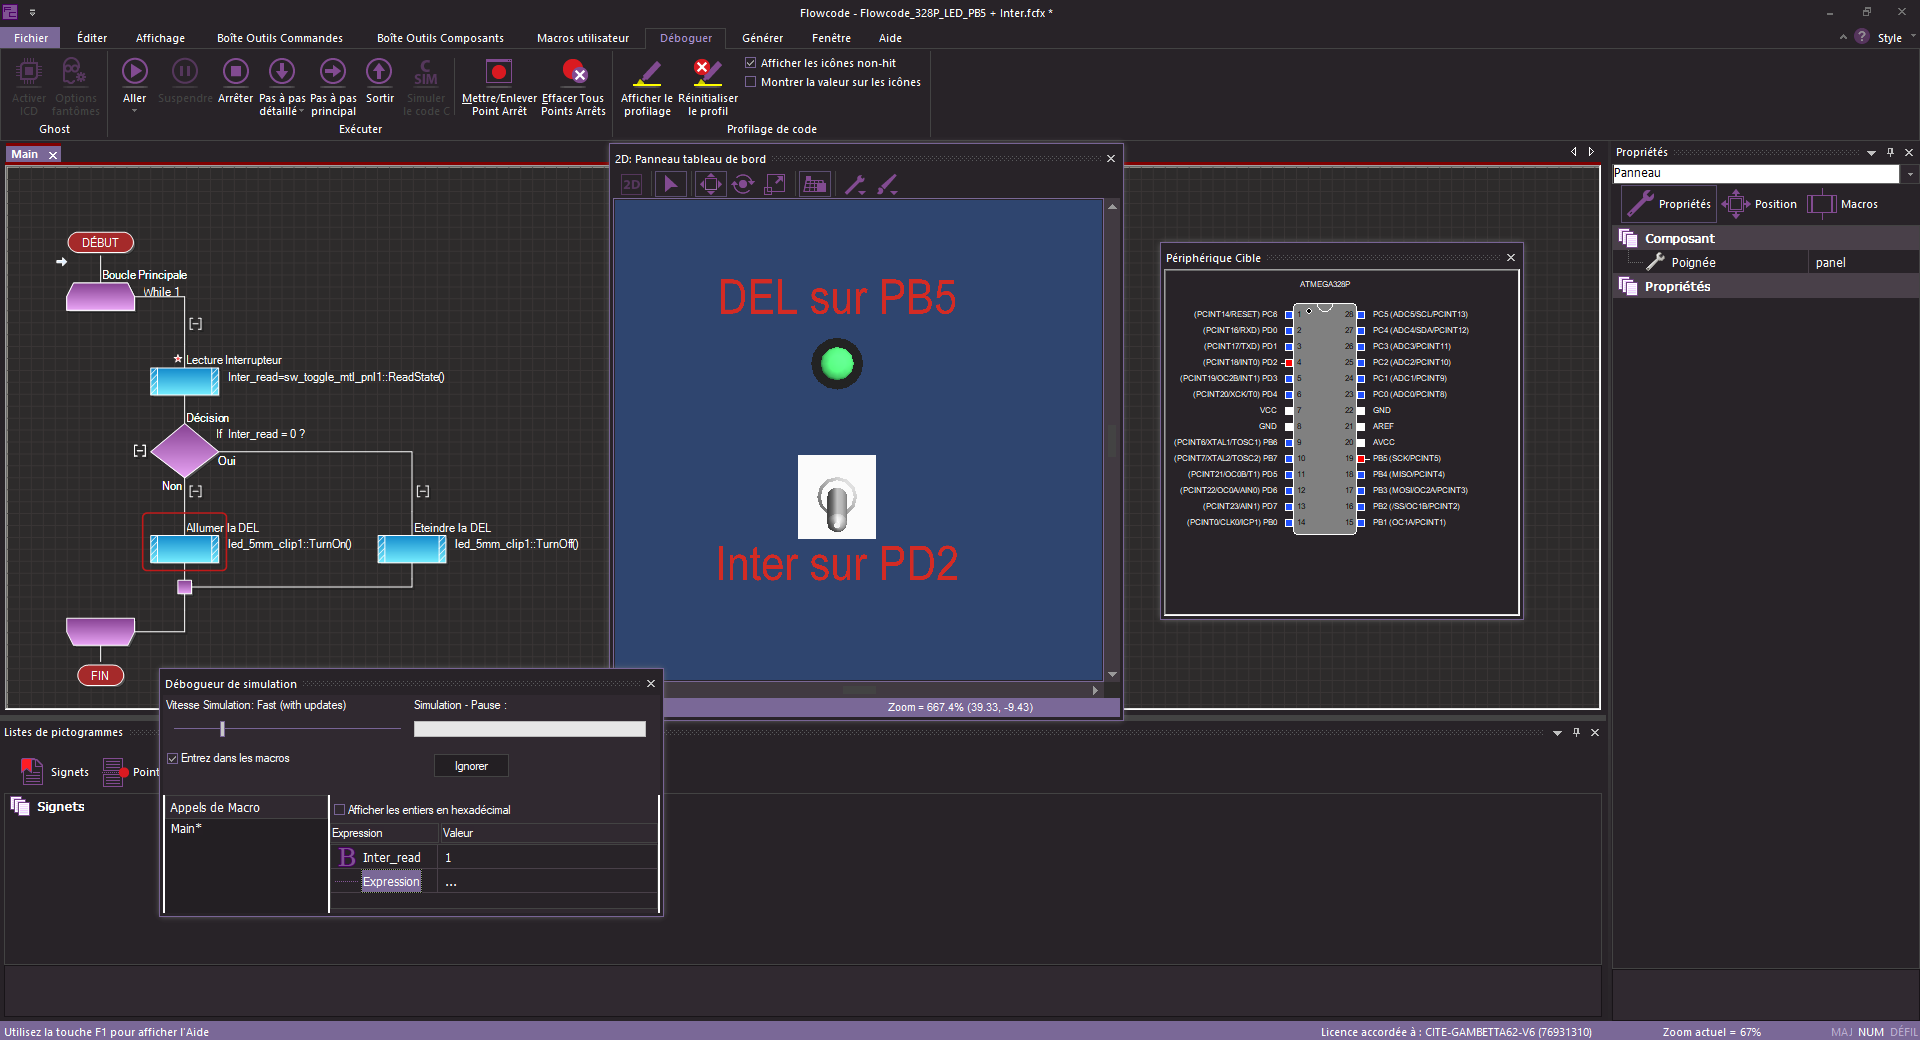Enable Montrer la valeur sur les icônes
This screenshot has width=1920, height=1040.
751,82
